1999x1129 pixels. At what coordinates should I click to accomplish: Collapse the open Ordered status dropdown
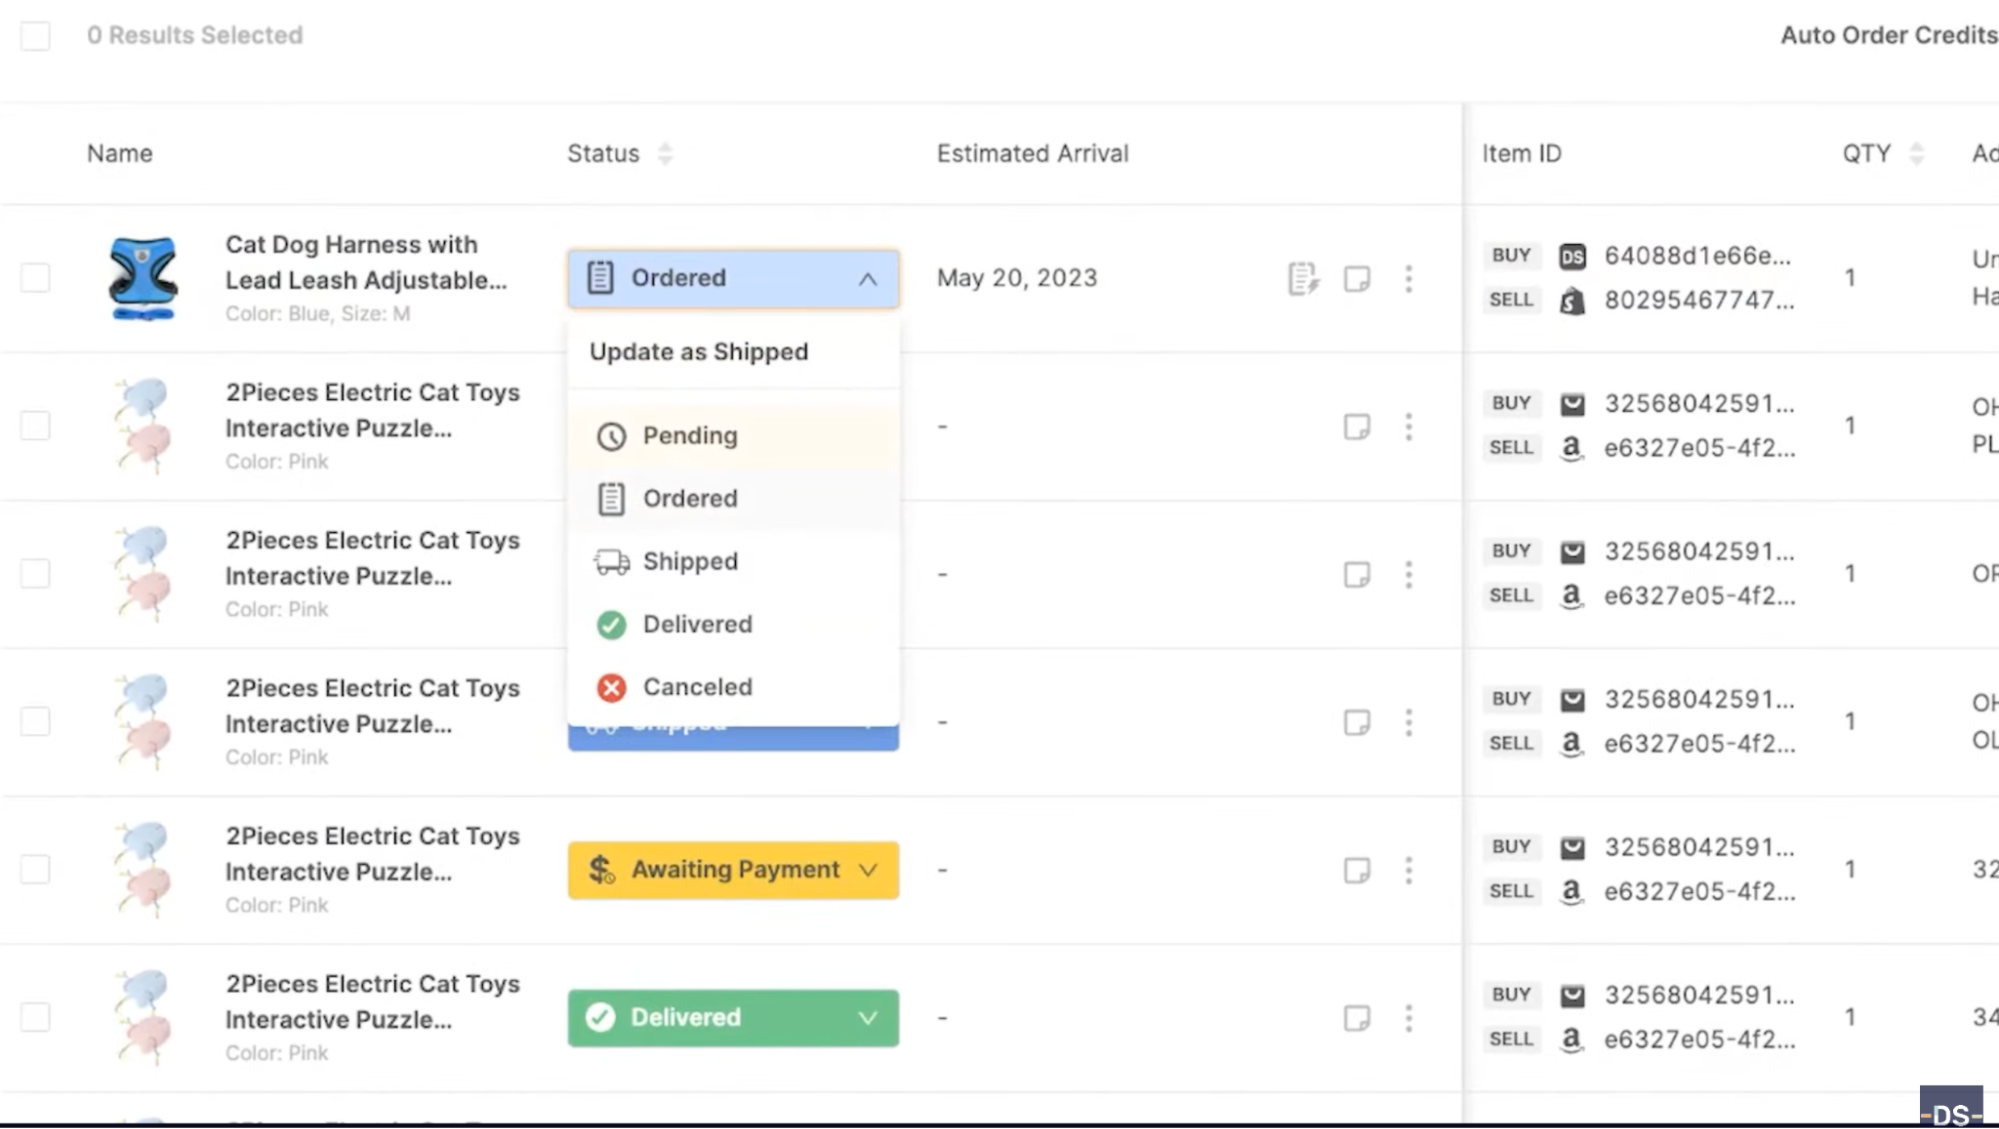pyautogui.click(x=733, y=278)
